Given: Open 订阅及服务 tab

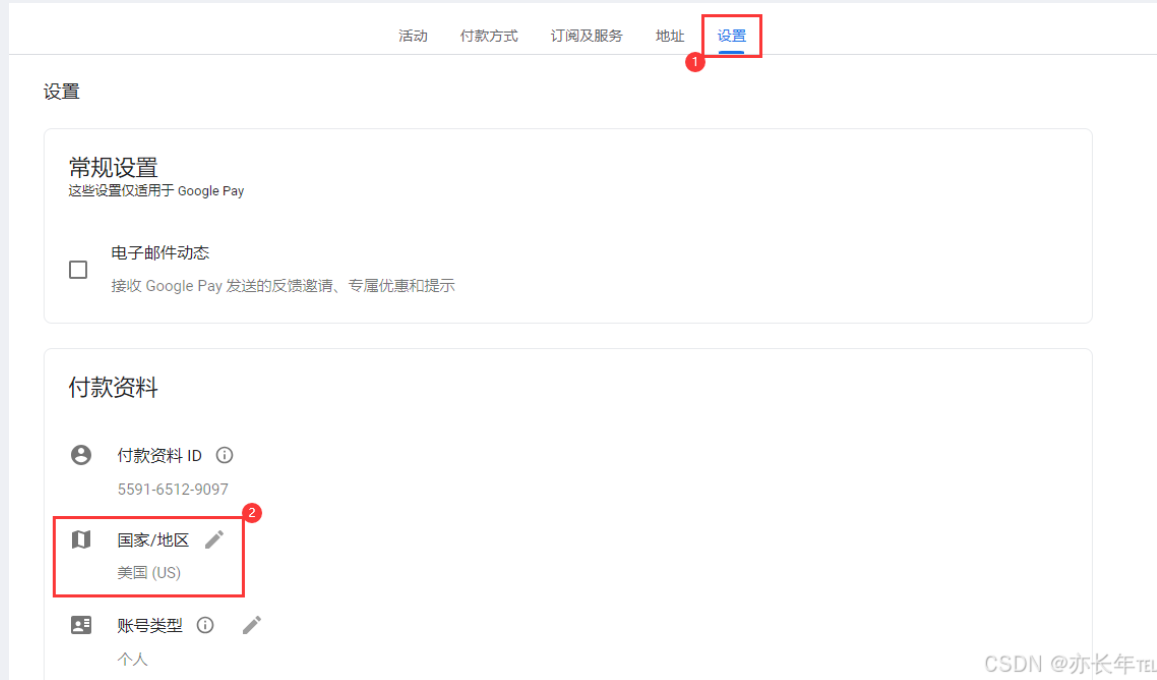Looking at the screenshot, I should click(587, 35).
